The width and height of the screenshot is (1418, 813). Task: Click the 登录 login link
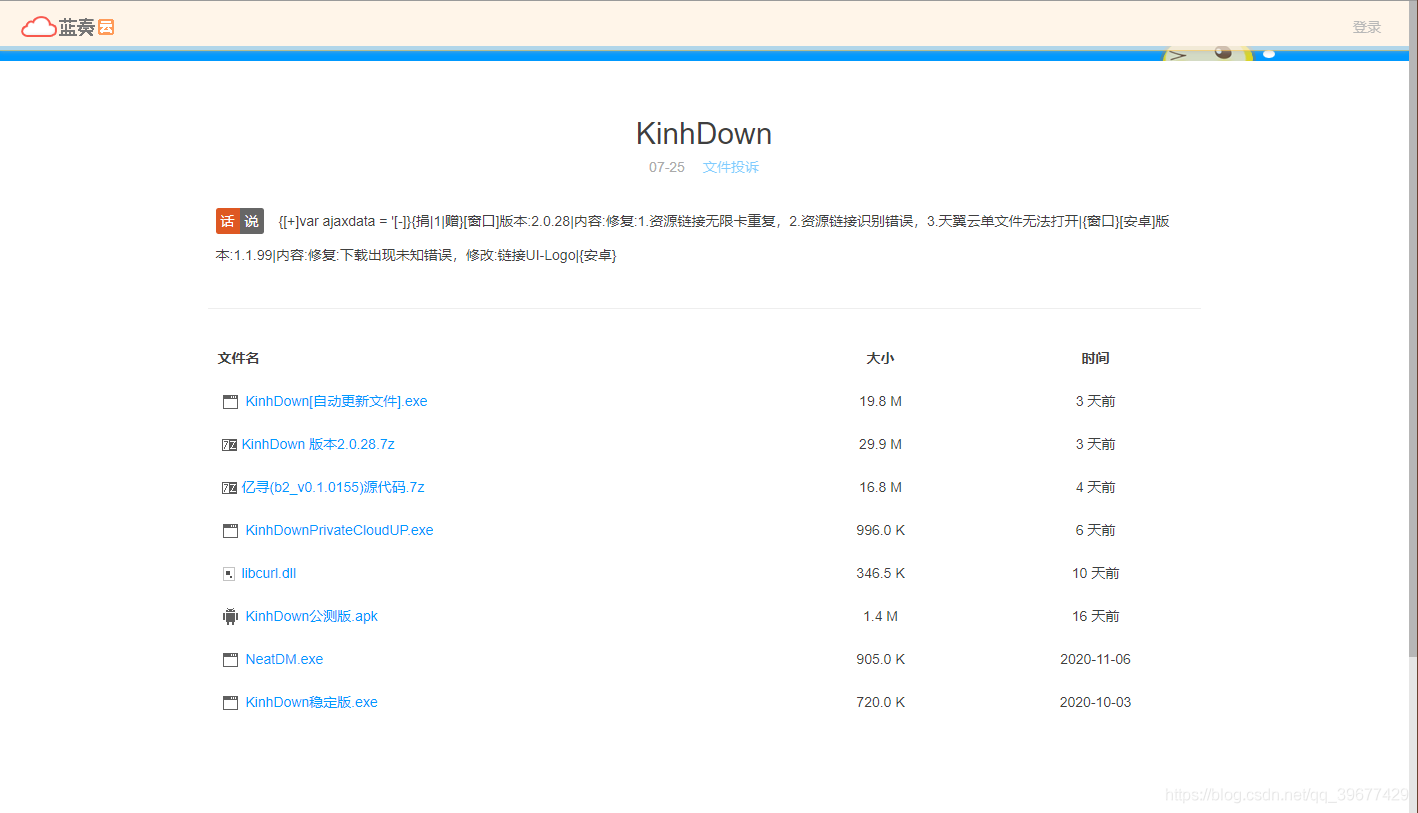point(1367,27)
